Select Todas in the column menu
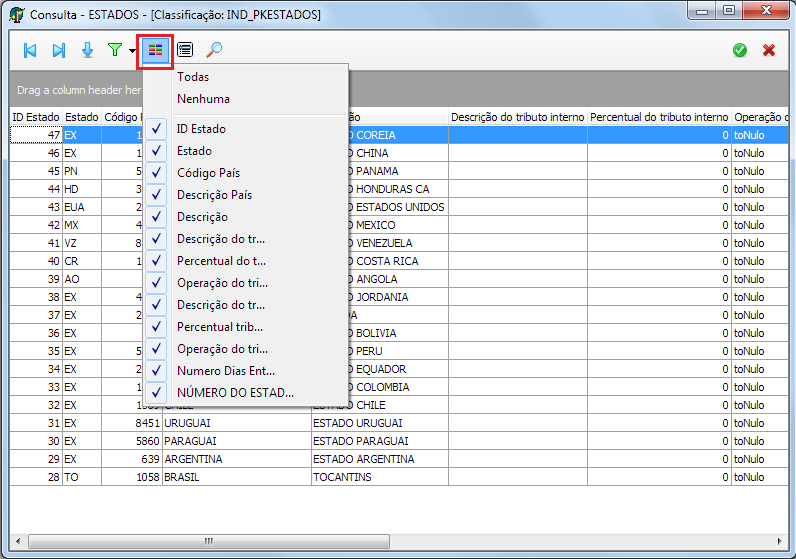The image size is (796, 559). [193, 77]
